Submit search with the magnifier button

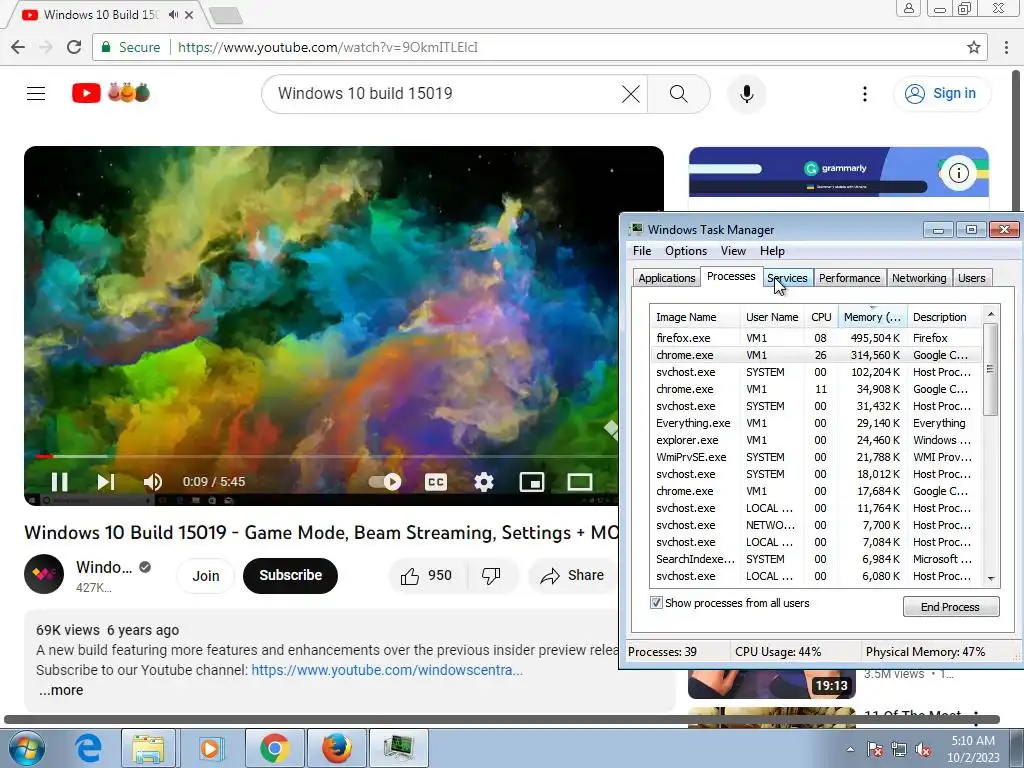click(x=679, y=94)
